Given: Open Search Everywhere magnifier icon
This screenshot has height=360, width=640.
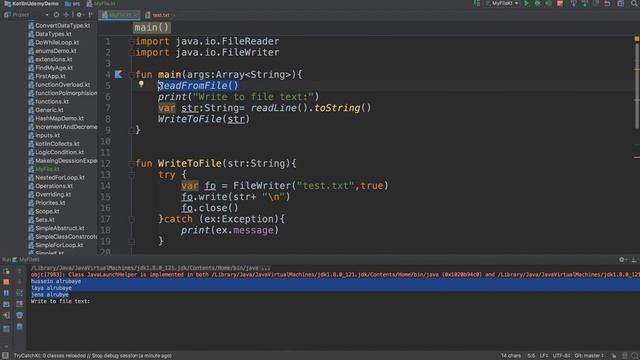Looking at the screenshot, I should pyautogui.click(x=634, y=4).
